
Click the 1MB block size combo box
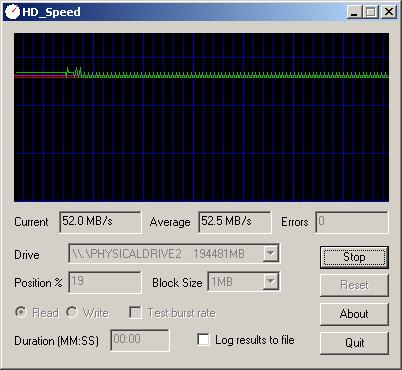[x=243, y=282]
